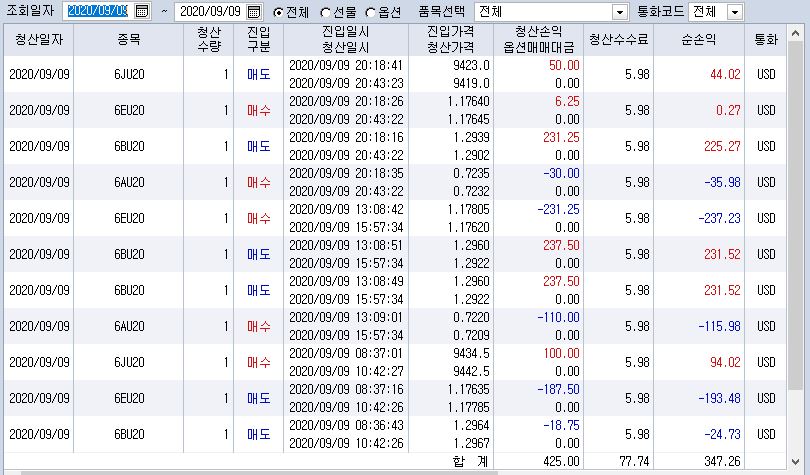Click entry time 2020/09/09 20:18:41
The width and height of the screenshot is (810, 475).
(346, 66)
